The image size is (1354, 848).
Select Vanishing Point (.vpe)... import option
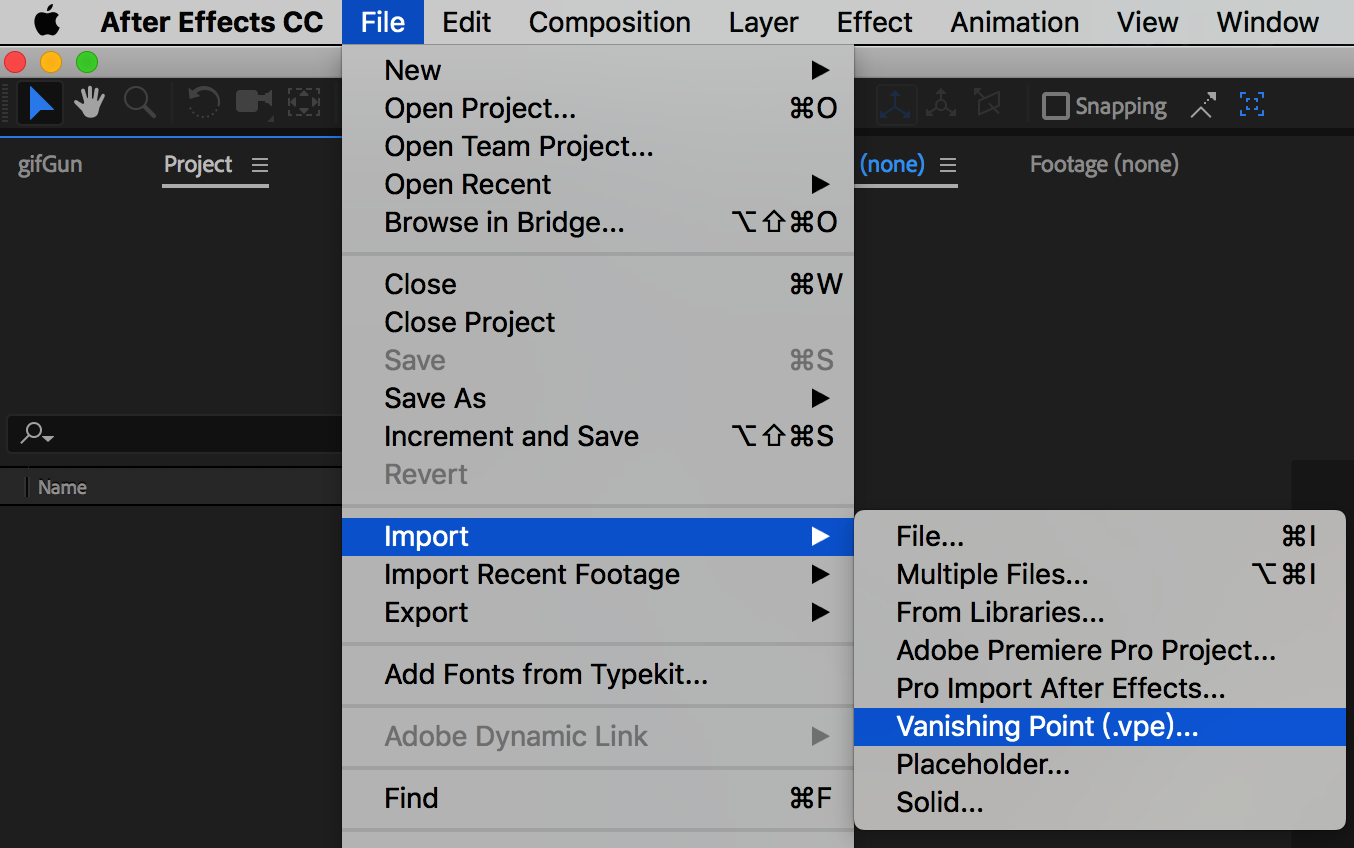pyautogui.click(x=1100, y=726)
